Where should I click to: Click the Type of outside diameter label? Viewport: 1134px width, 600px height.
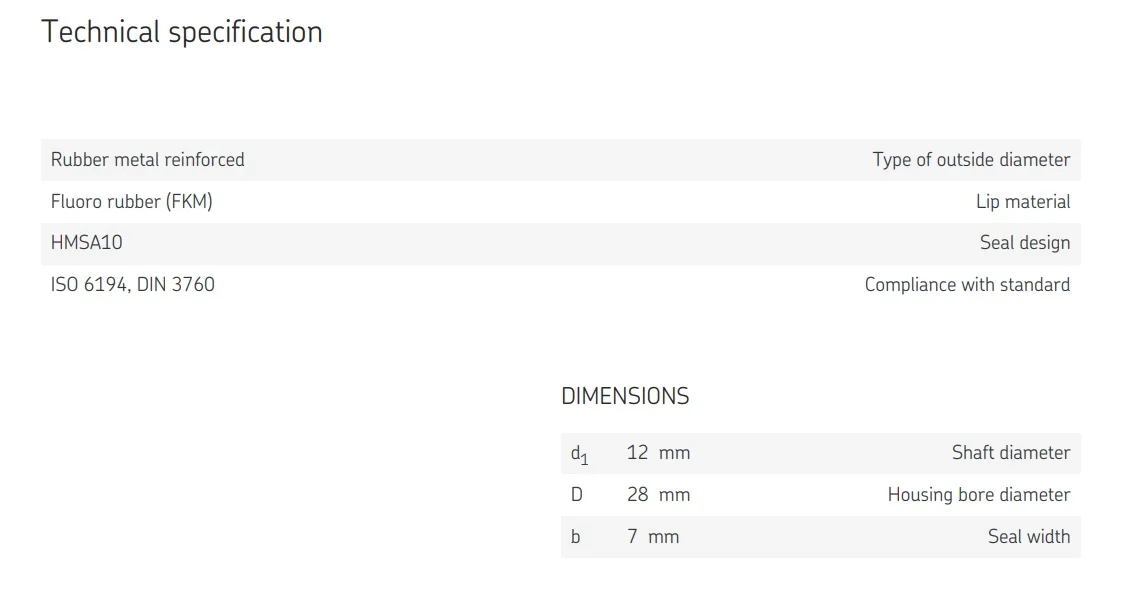click(x=970, y=160)
